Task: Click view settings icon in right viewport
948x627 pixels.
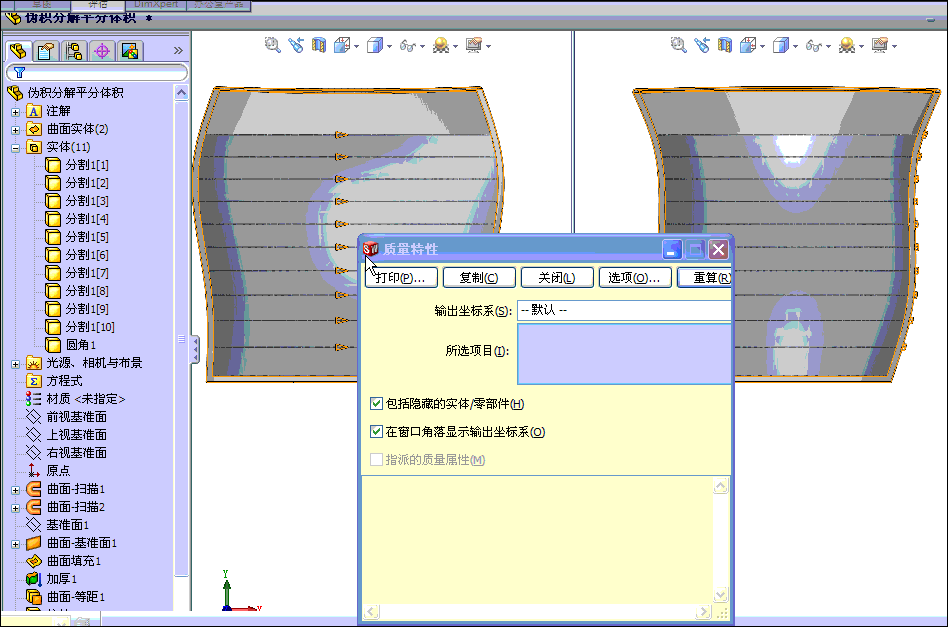Action: click(880, 45)
